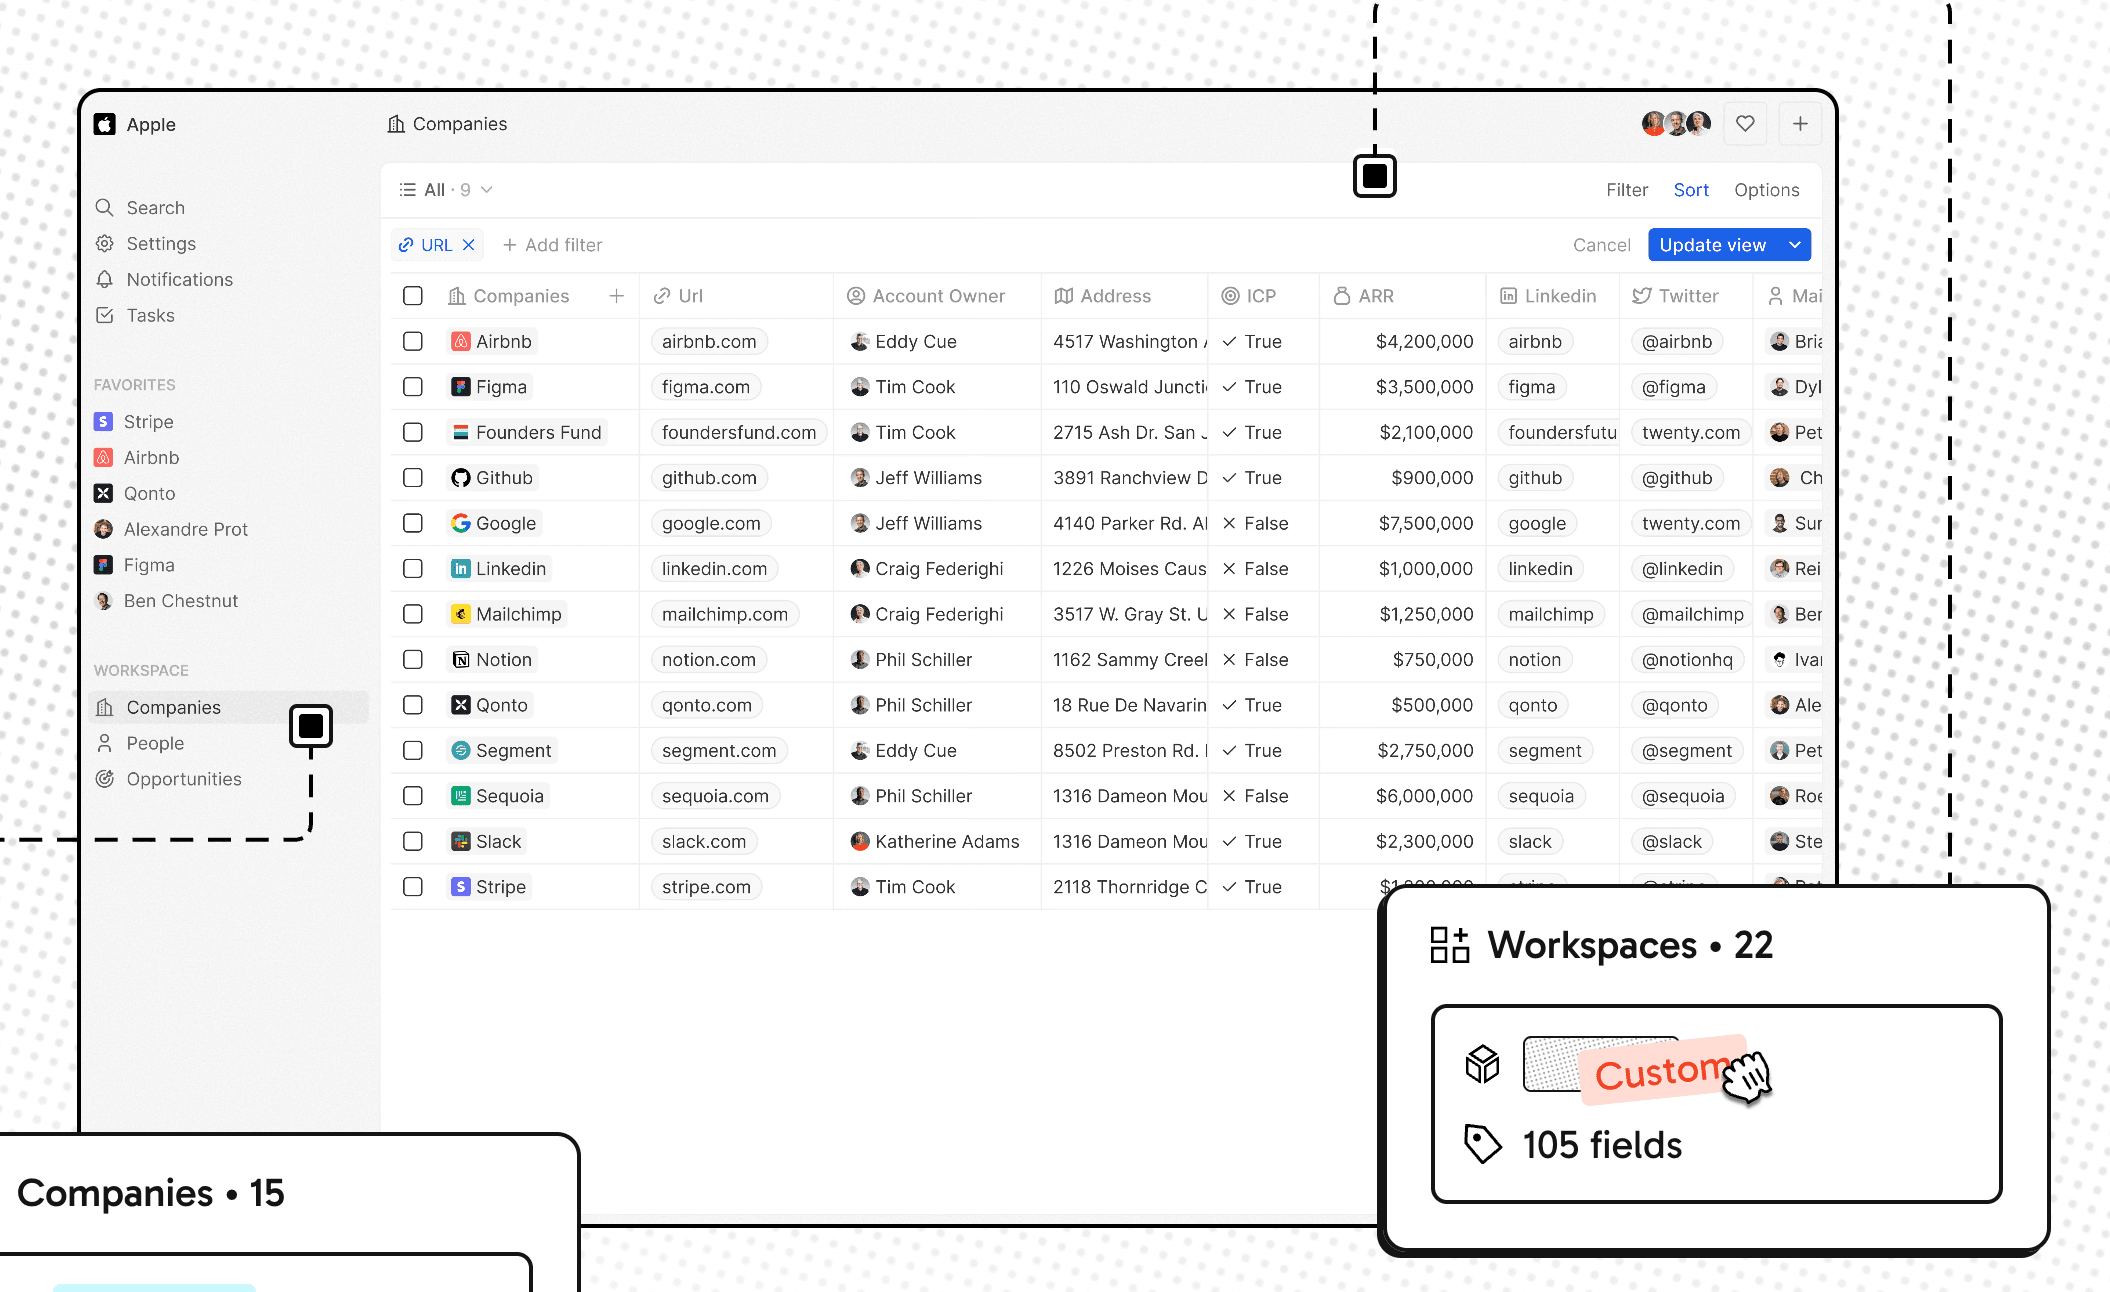2110x1292 pixels.
Task: Open the airbnb.com URL chip
Action: pyautogui.click(x=709, y=342)
